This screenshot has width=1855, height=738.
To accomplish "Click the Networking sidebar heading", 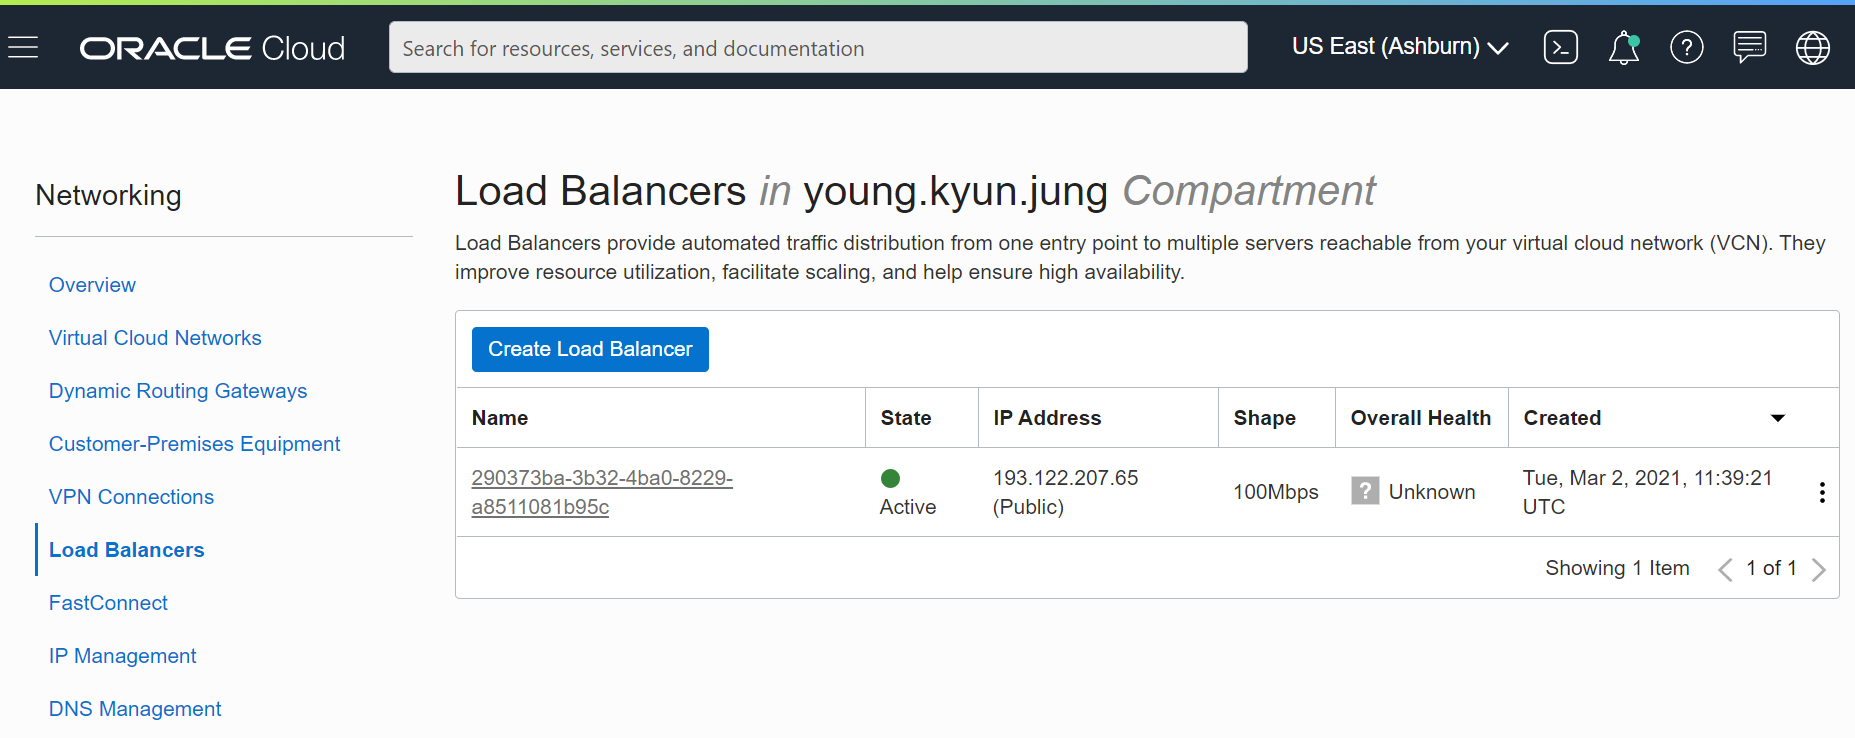I will (108, 195).
